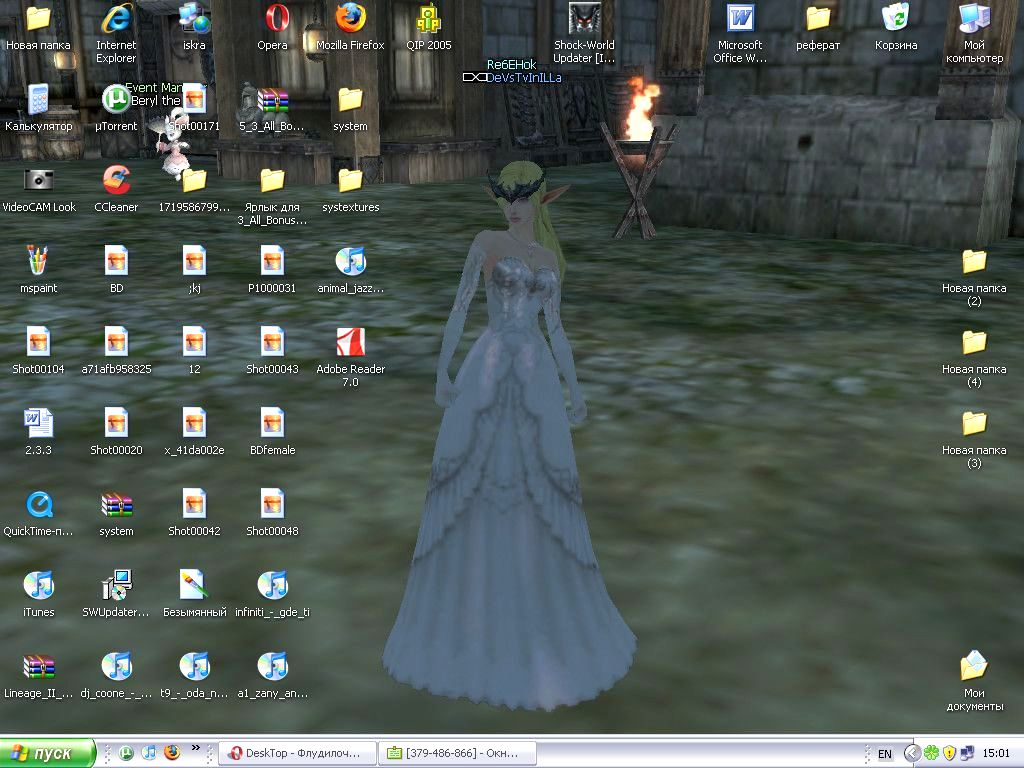The width and height of the screenshot is (1024, 768).
Task: Open the µTorrent desktop icon
Action: pos(116,101)
